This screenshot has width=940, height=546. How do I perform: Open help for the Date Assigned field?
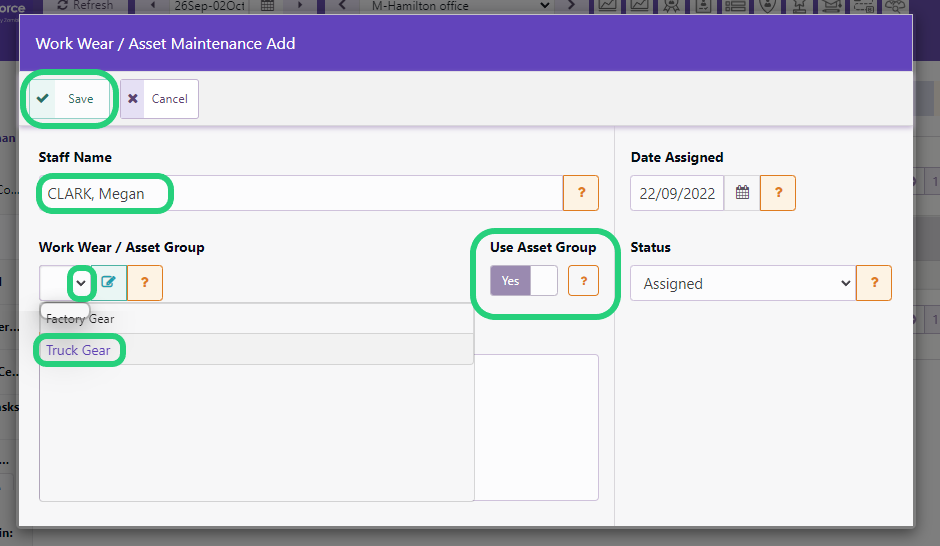click(x=778, y=193)
